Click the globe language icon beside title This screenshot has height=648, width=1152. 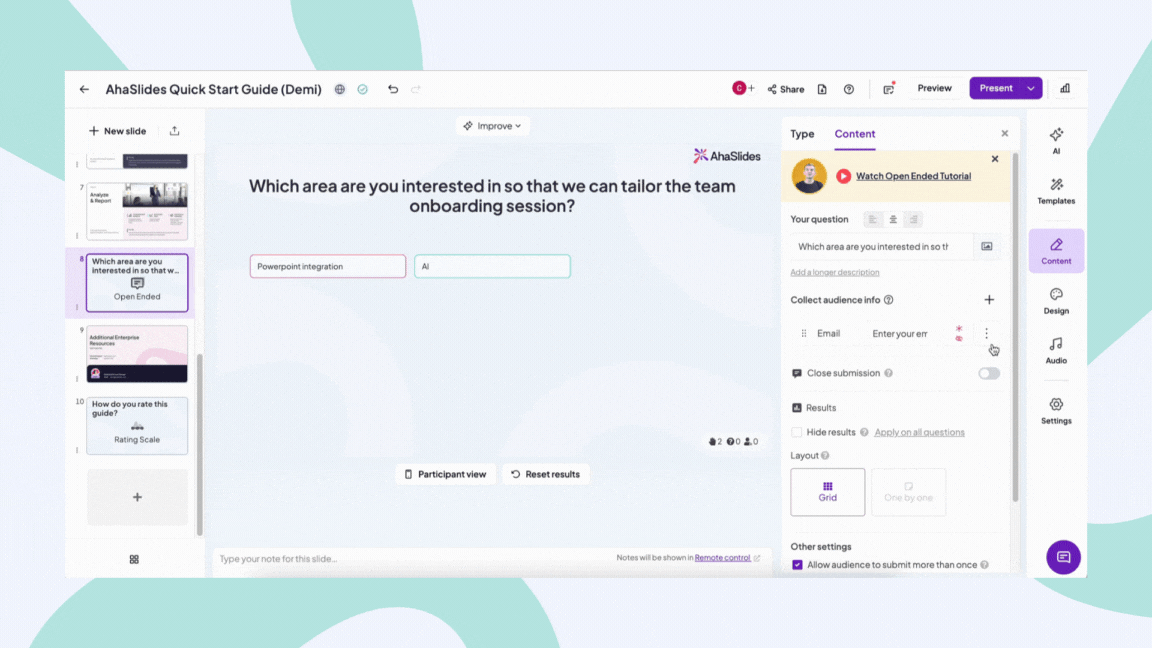(339, 89)
